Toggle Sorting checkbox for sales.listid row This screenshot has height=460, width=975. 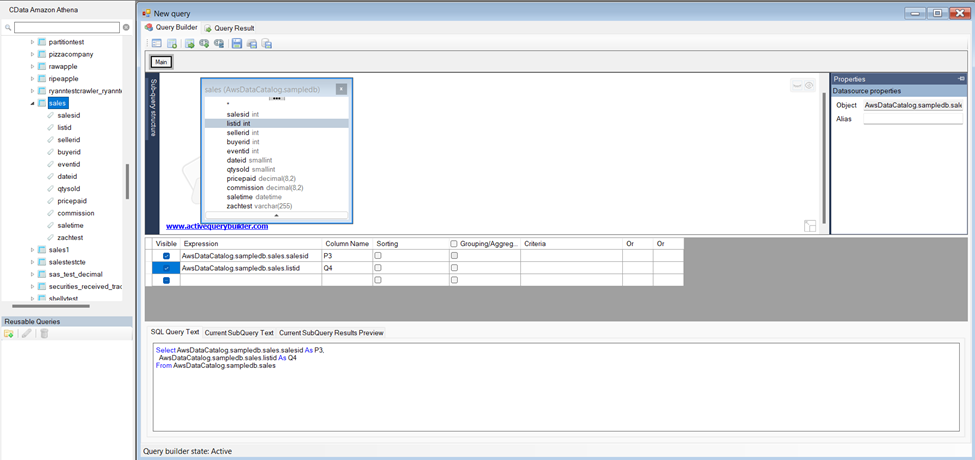tap(378, 268)
